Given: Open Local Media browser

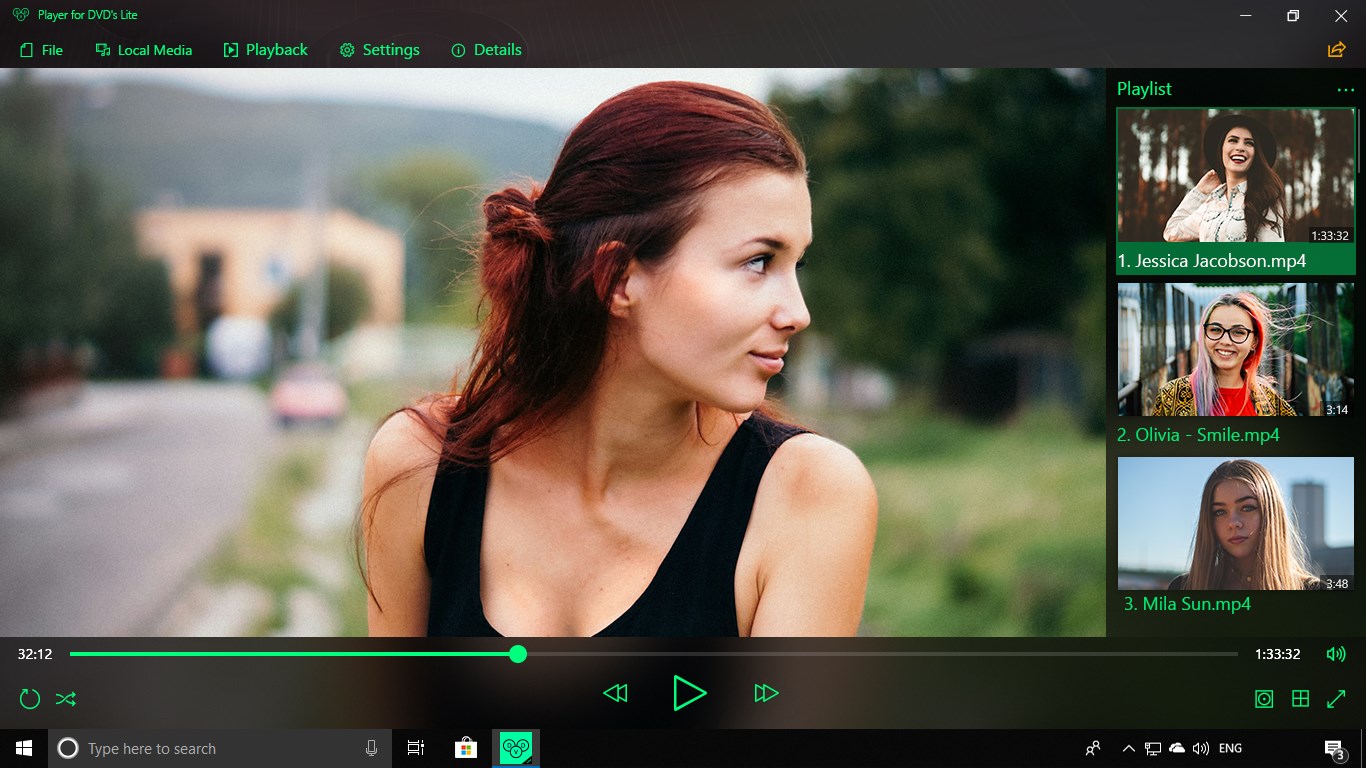Looking at the screenshot, I should coord(143,49).
